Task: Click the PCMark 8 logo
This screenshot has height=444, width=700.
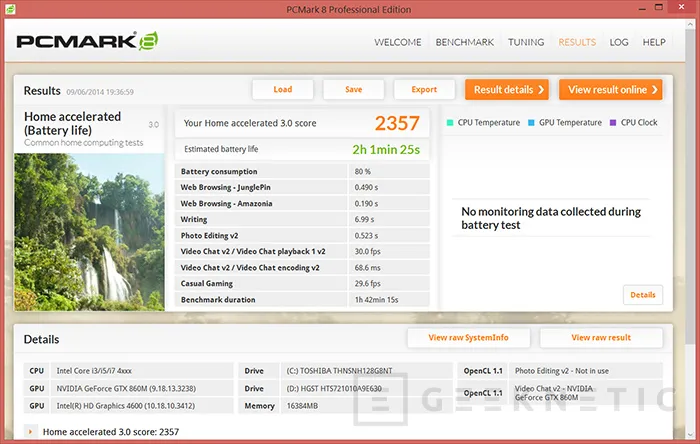Action: (x=88, y=41)
